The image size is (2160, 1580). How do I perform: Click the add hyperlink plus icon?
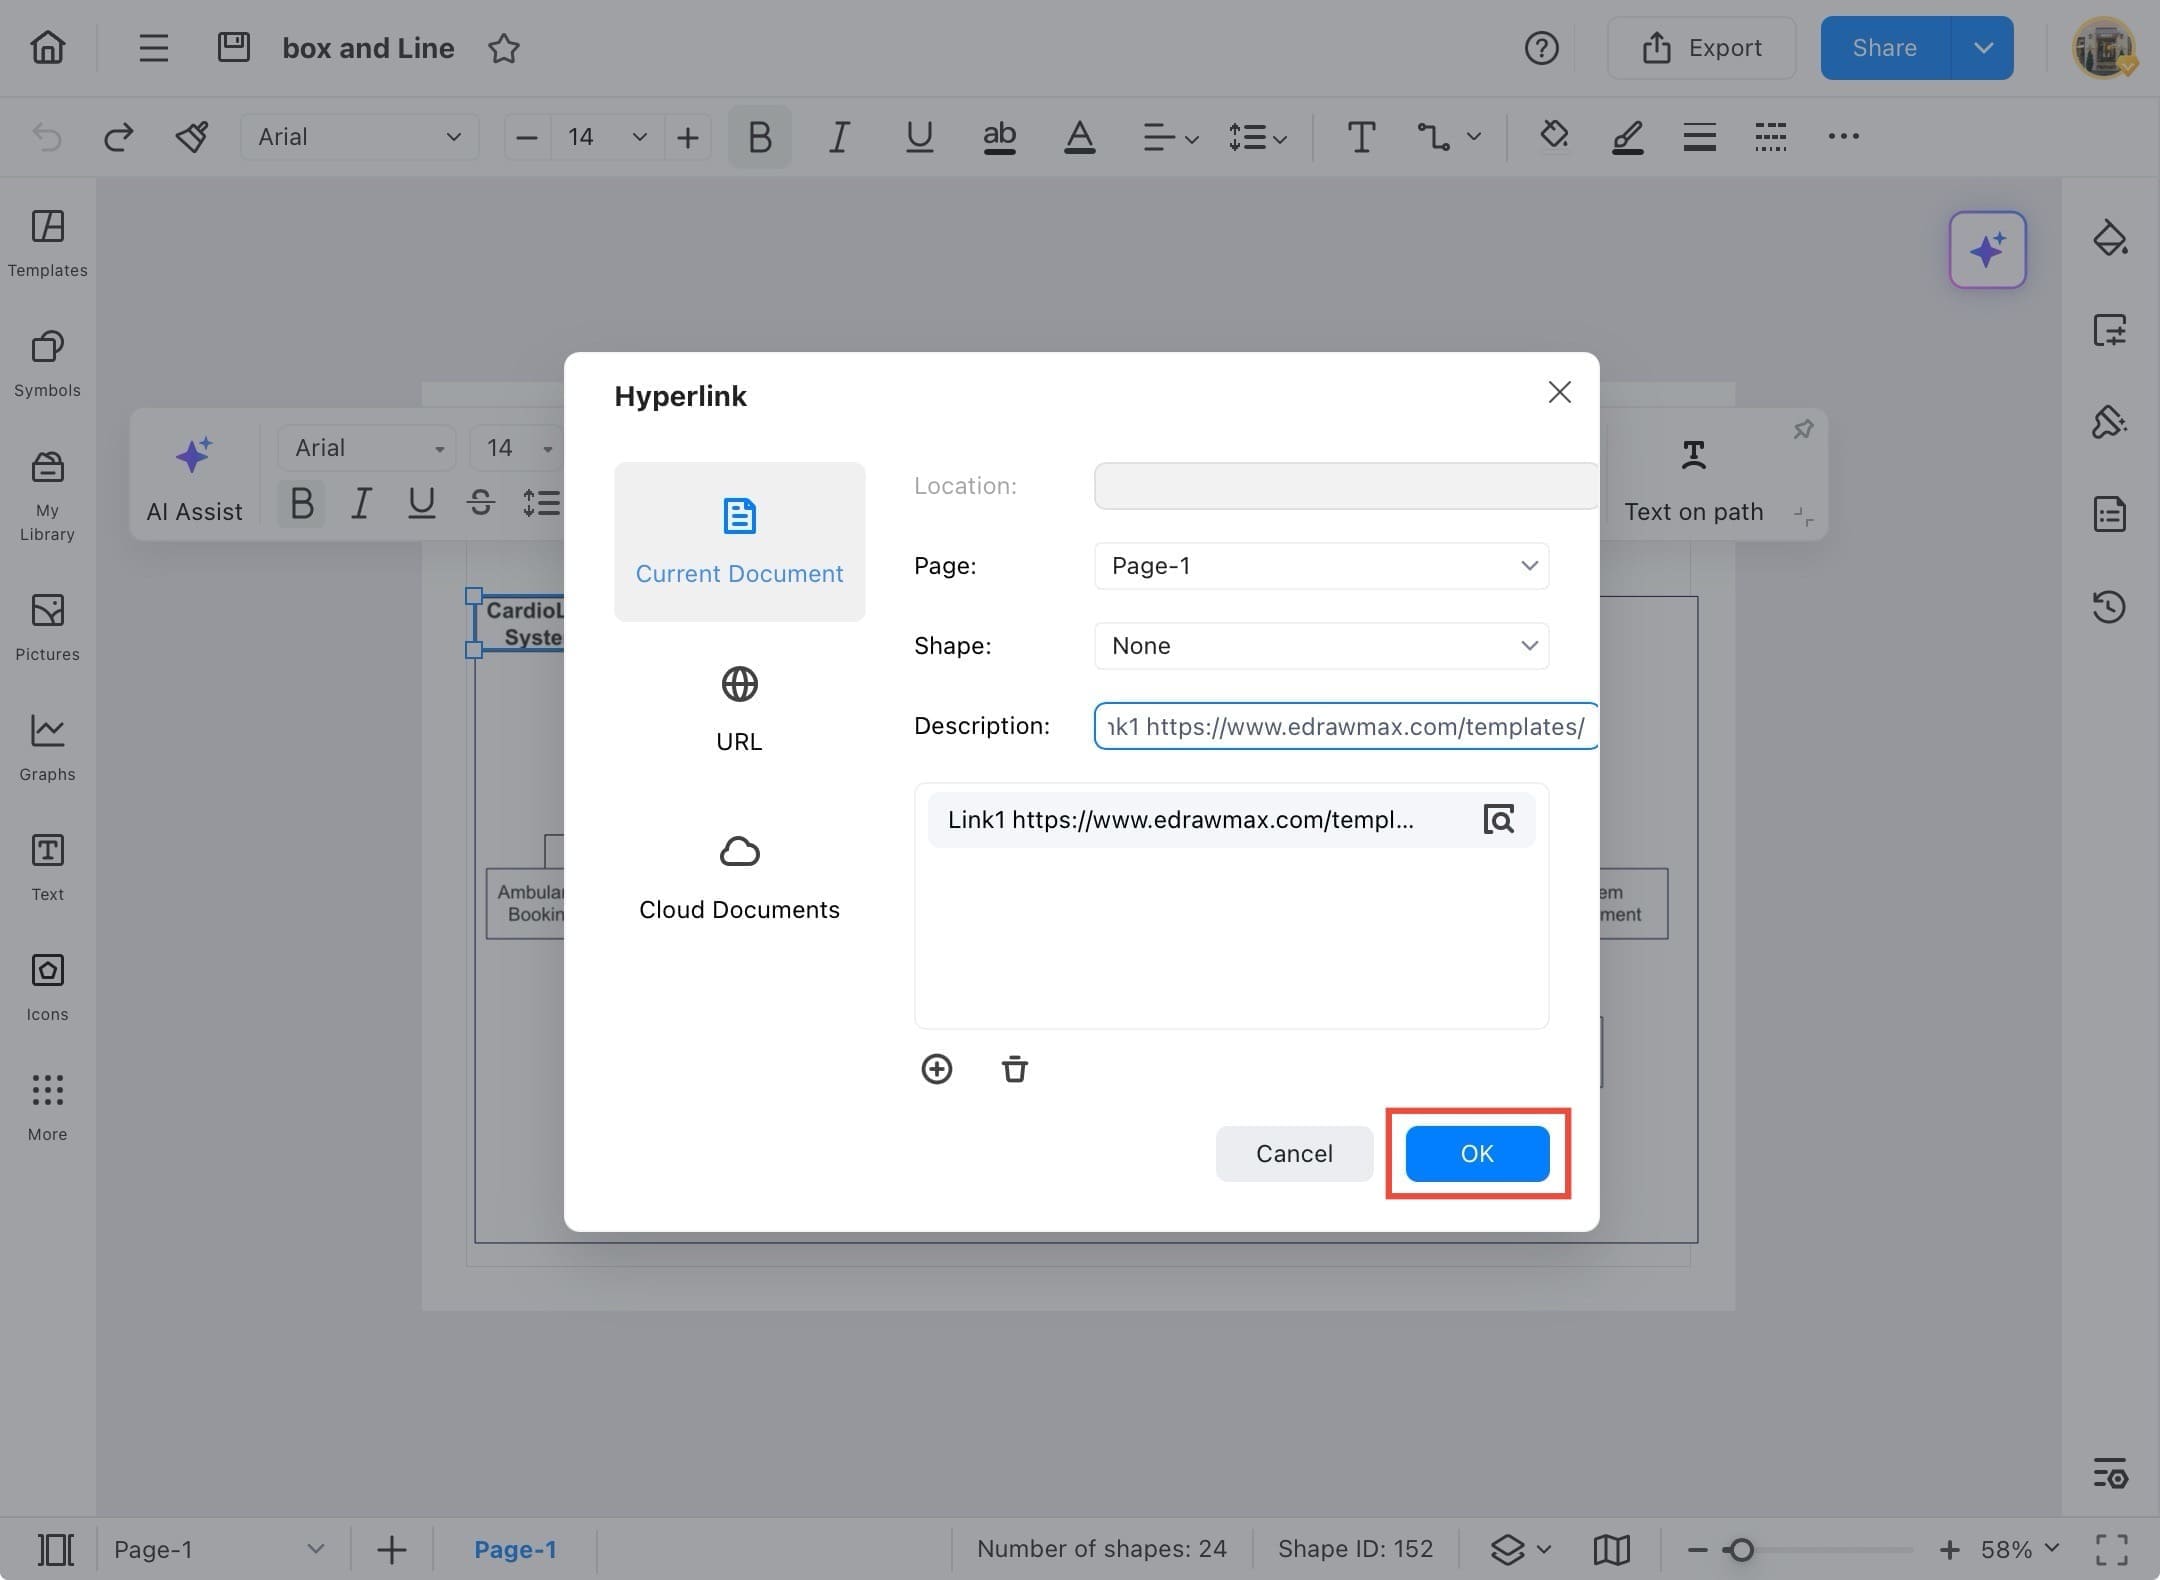tap(936, 1069)
